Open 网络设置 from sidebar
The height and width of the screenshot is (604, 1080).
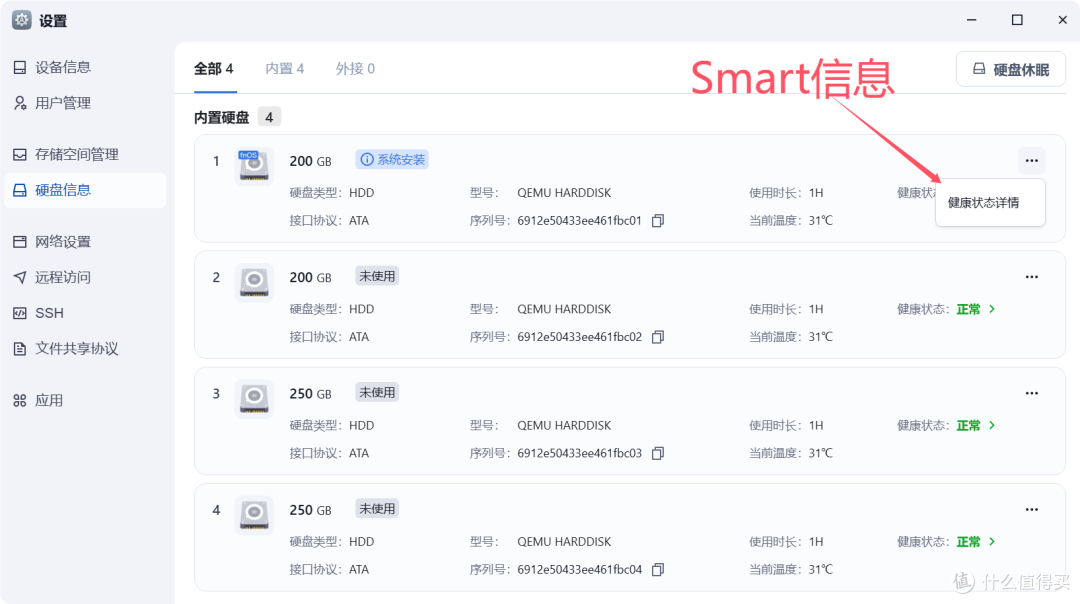[63, 241]
